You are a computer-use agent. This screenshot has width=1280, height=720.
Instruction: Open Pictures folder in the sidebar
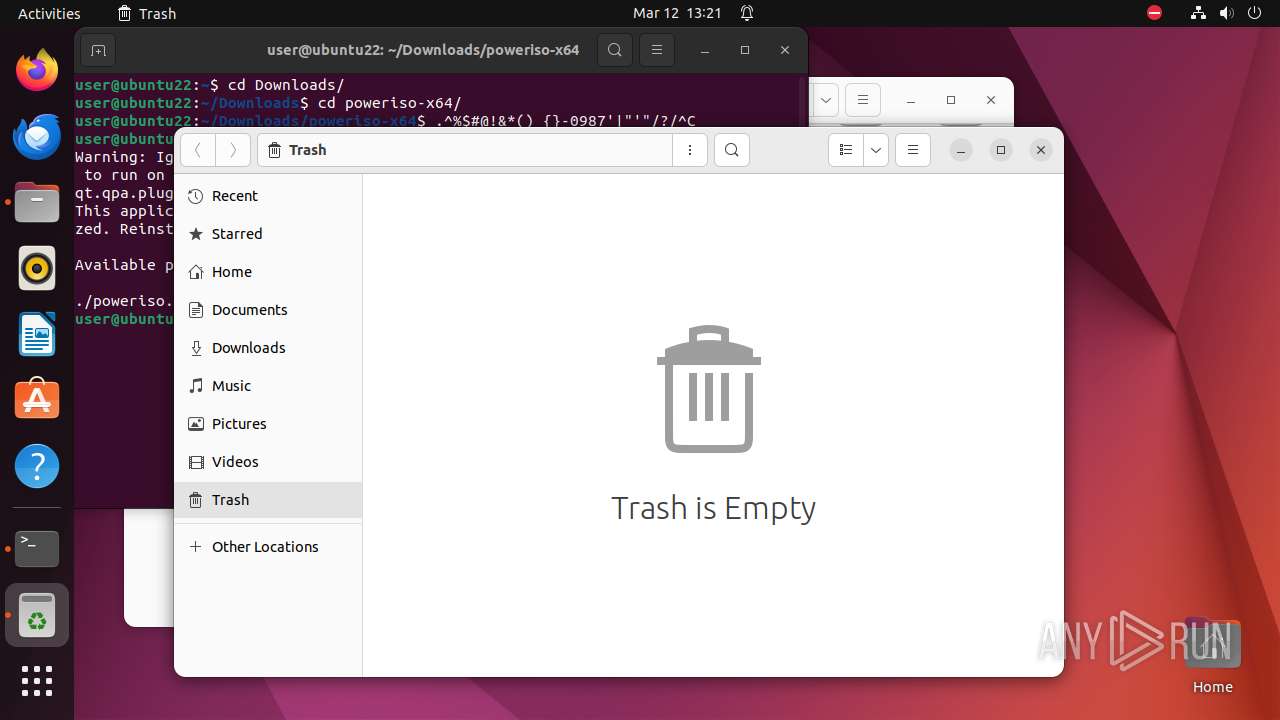click(268, 424)
